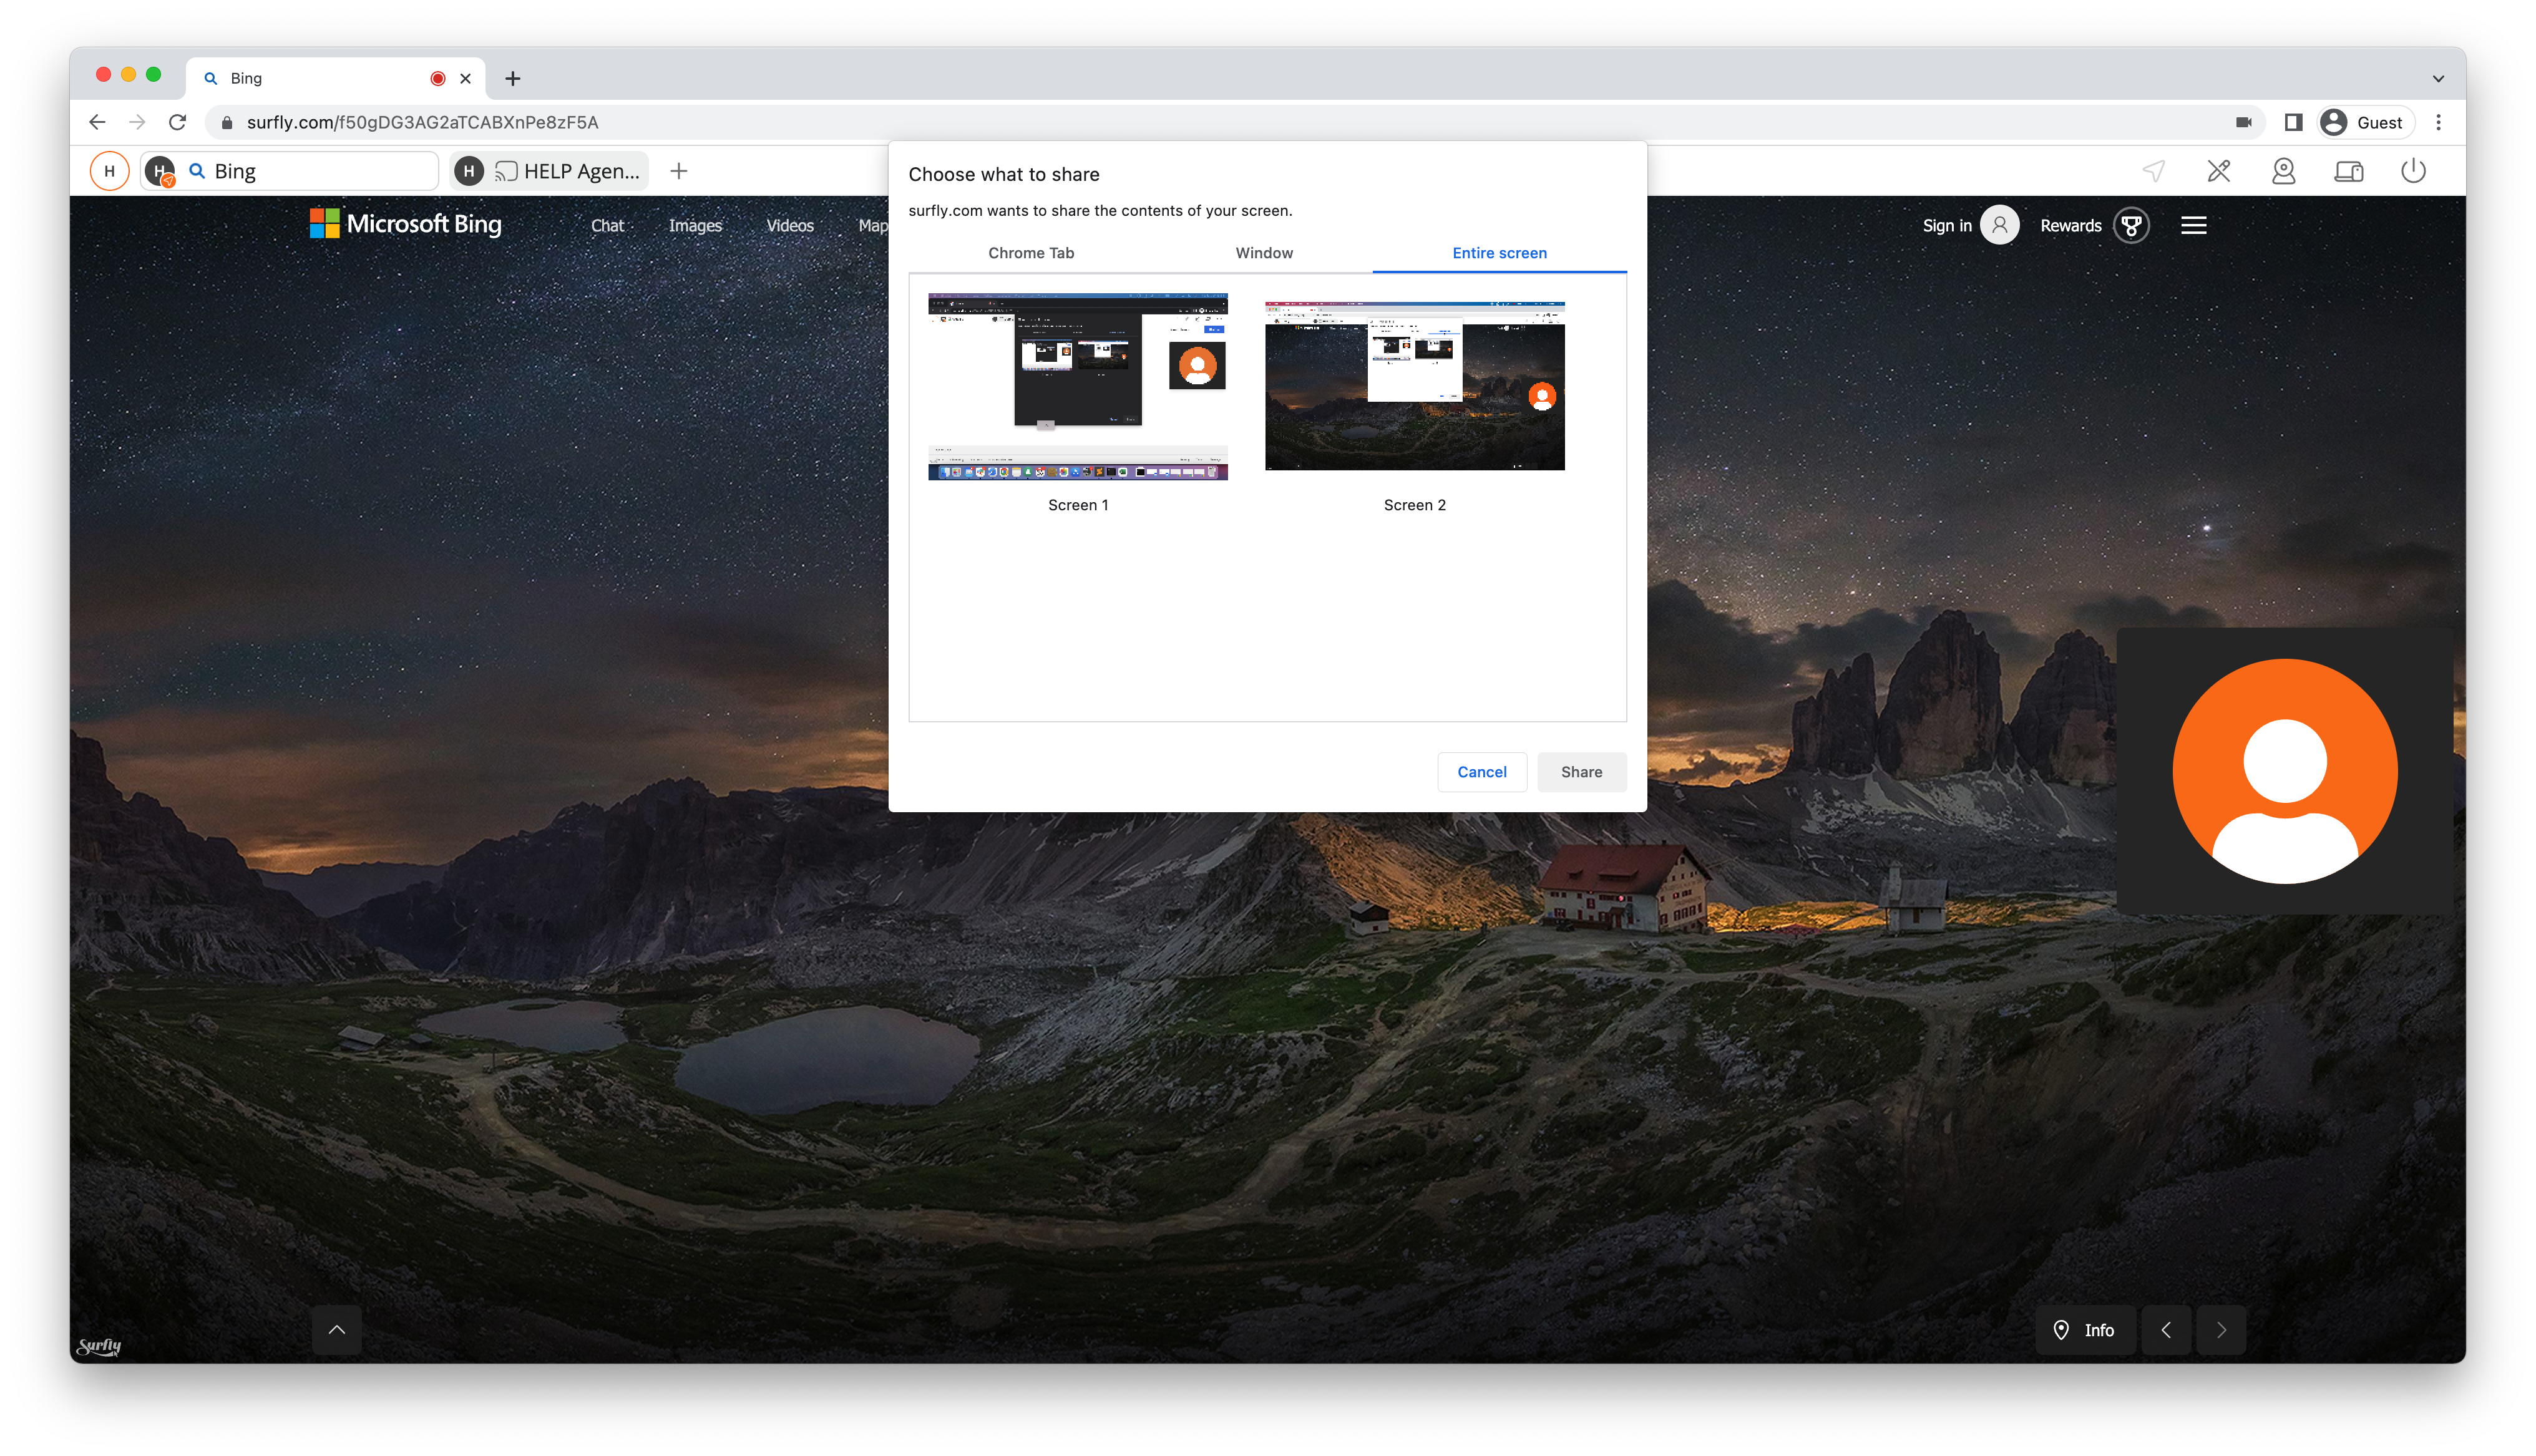Screen dimensions: 2536x1456
Task: Open the Bing Rewards trophy icon
Action: tap(2131, 226)
